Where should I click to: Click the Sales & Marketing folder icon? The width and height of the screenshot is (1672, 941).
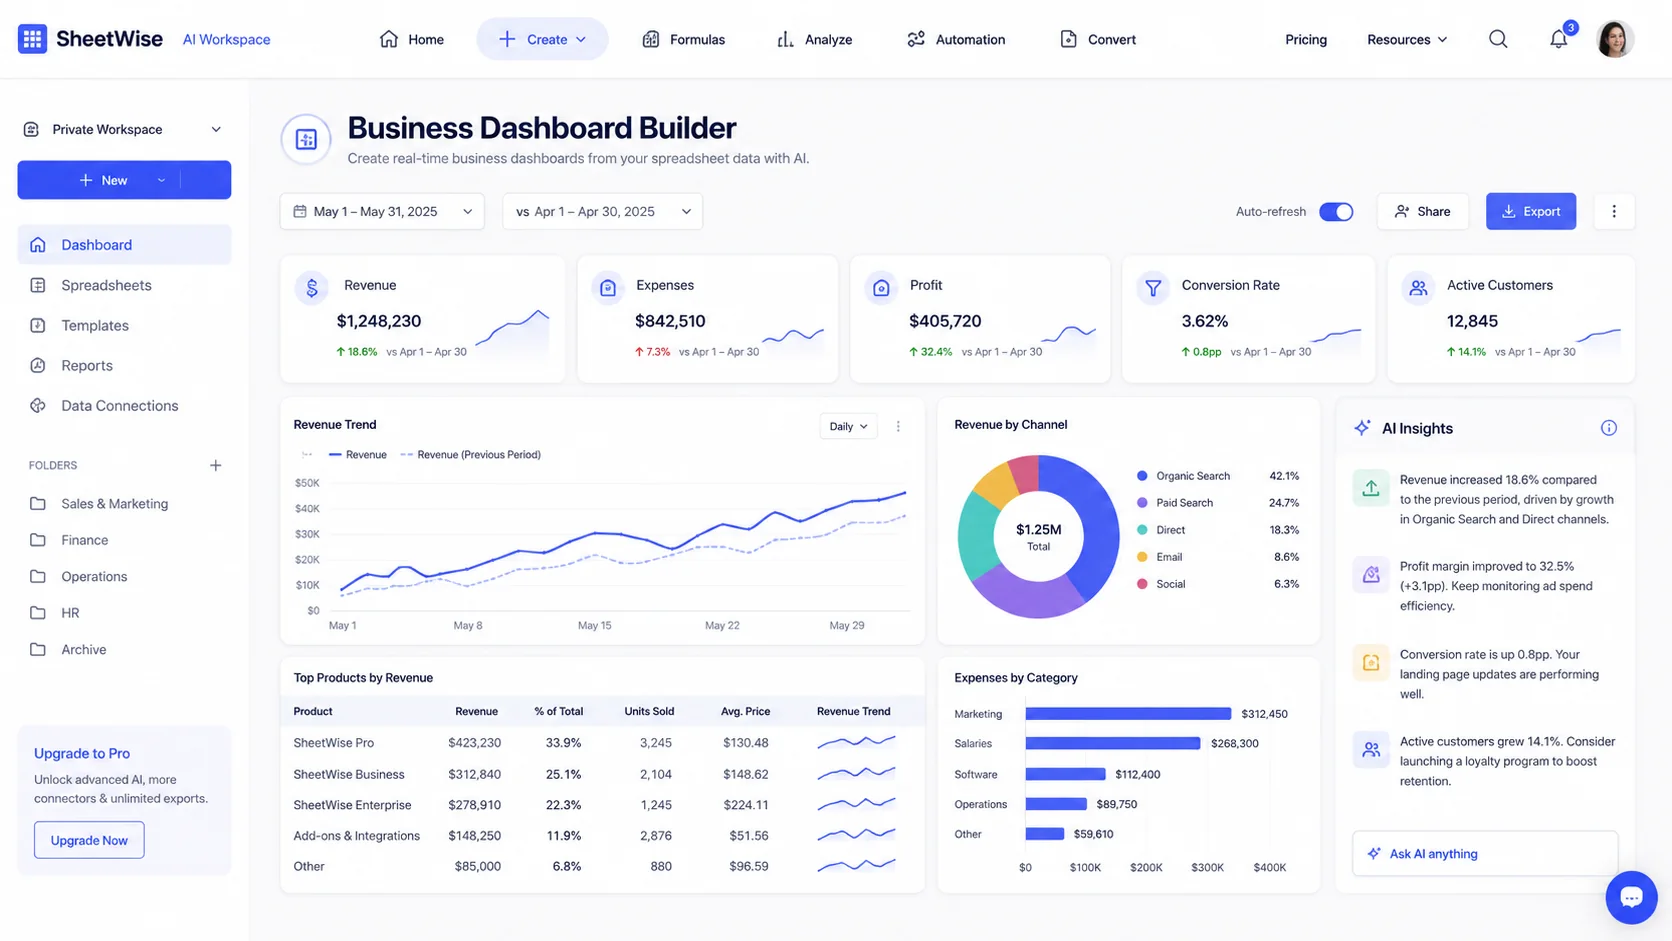(38, 504)
